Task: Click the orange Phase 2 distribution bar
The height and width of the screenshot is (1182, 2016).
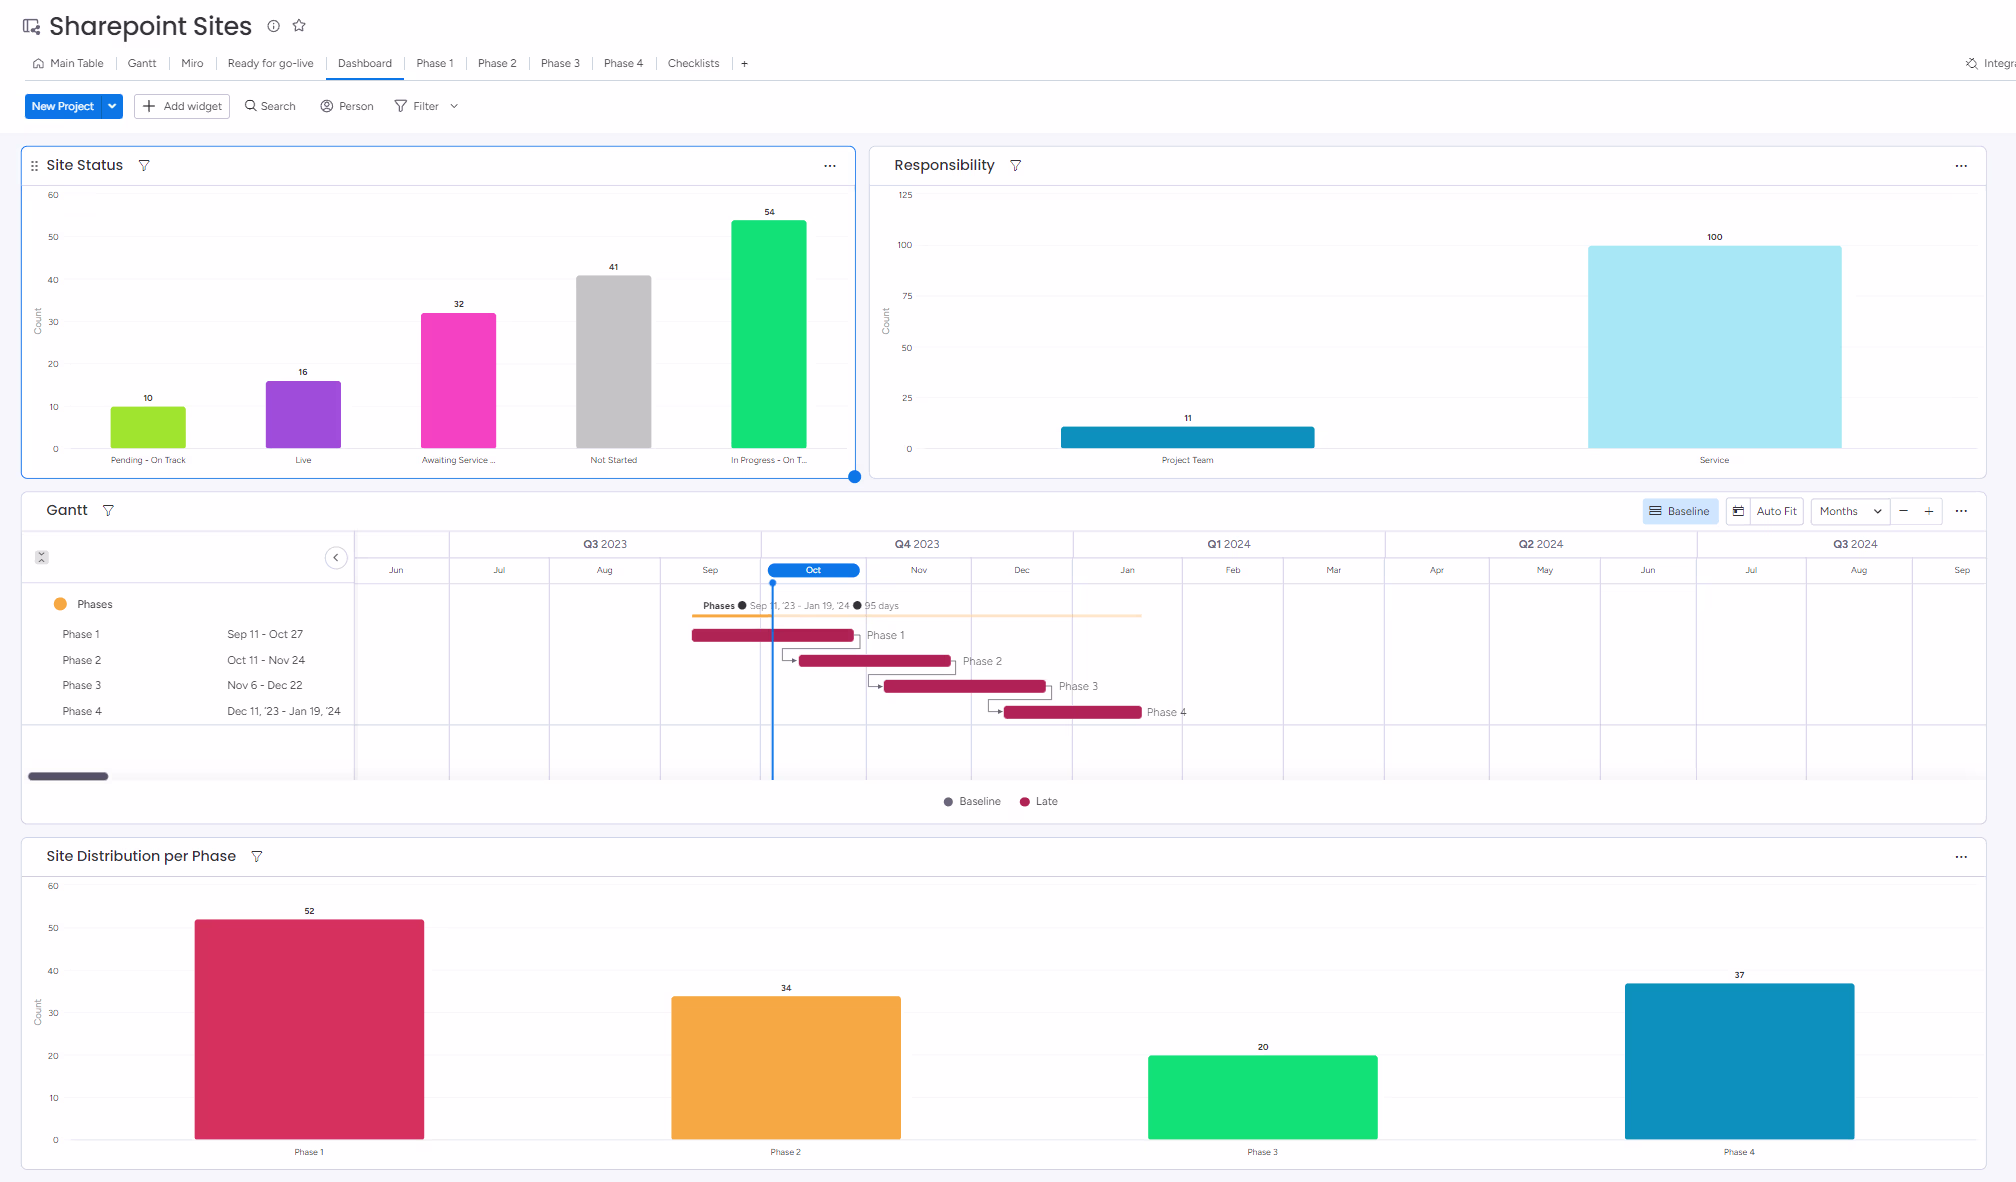Action: click(786, 1067)
